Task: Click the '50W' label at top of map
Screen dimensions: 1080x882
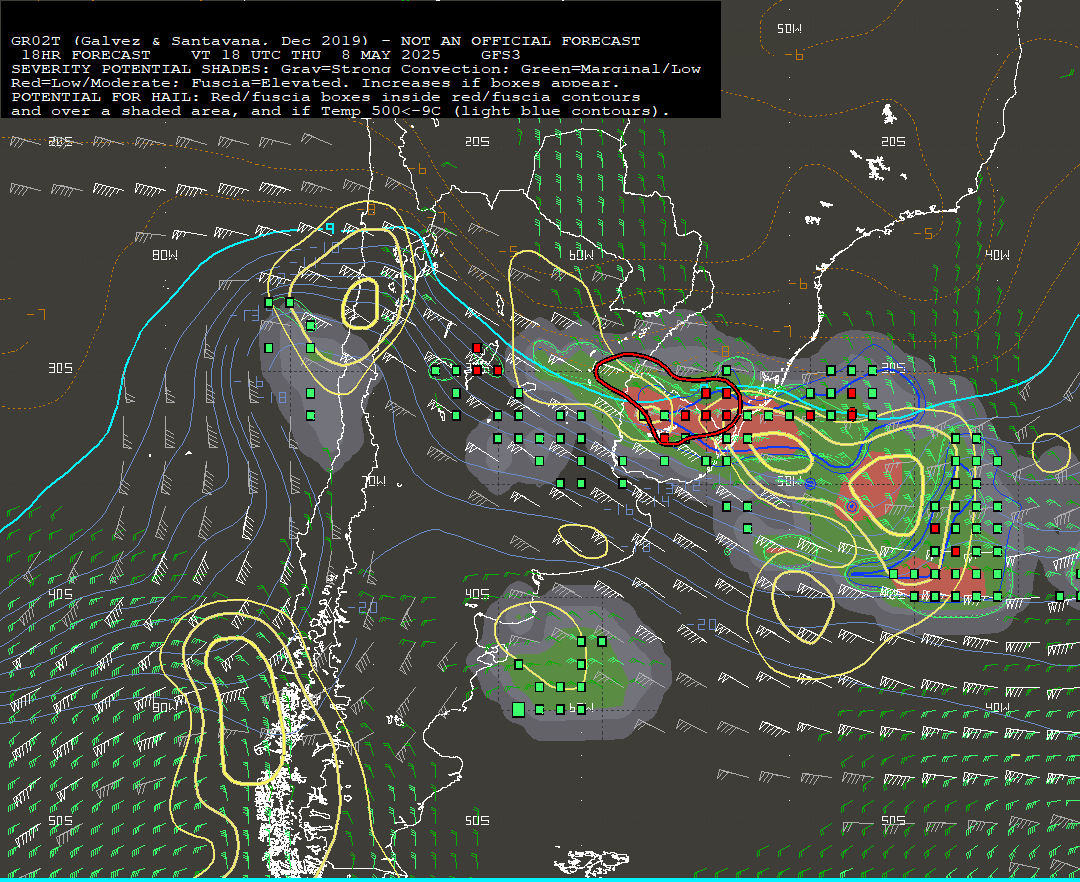Action: coord(789,28)
